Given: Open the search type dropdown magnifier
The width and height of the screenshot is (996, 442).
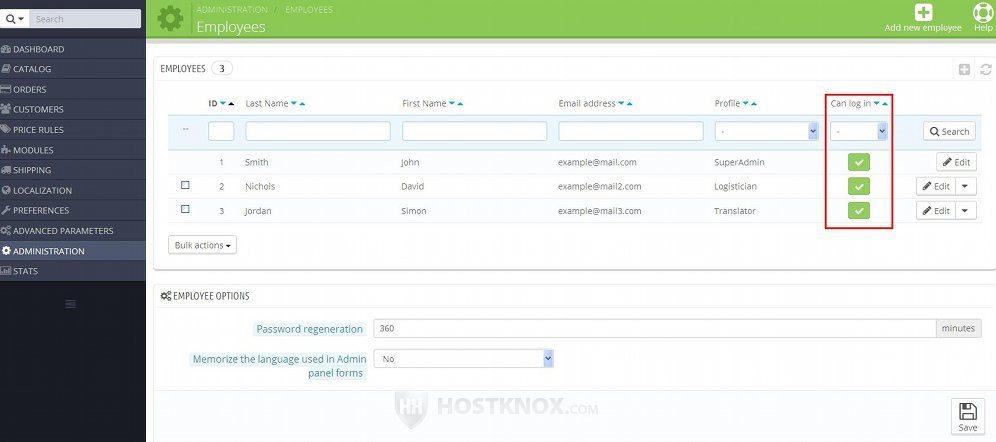Looking at the screenshot, I should click(15, 19).
